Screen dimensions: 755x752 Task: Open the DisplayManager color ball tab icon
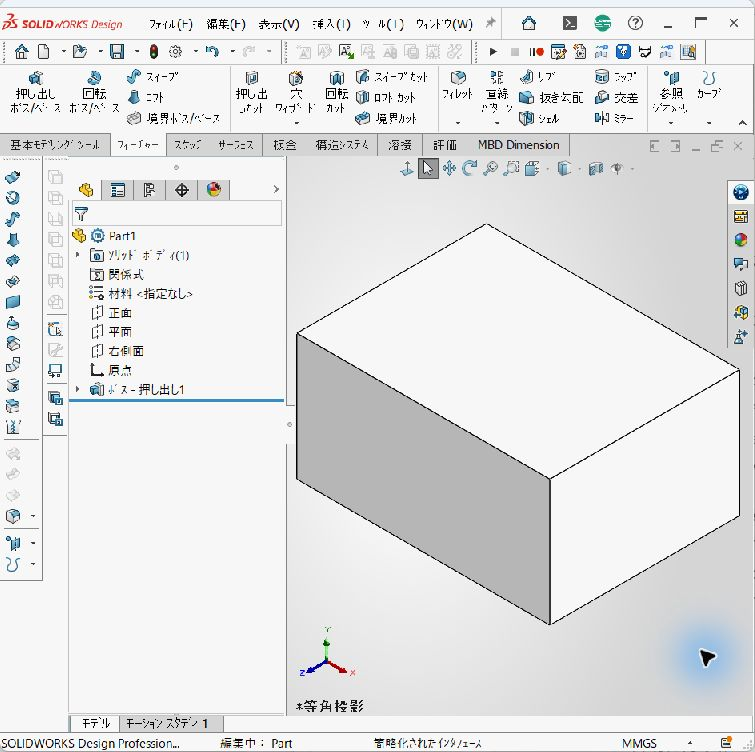[x=214, y=190]
